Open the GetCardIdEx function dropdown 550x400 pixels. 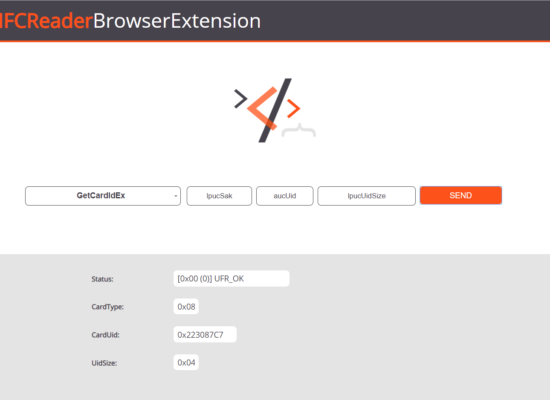tap(103, 196)
